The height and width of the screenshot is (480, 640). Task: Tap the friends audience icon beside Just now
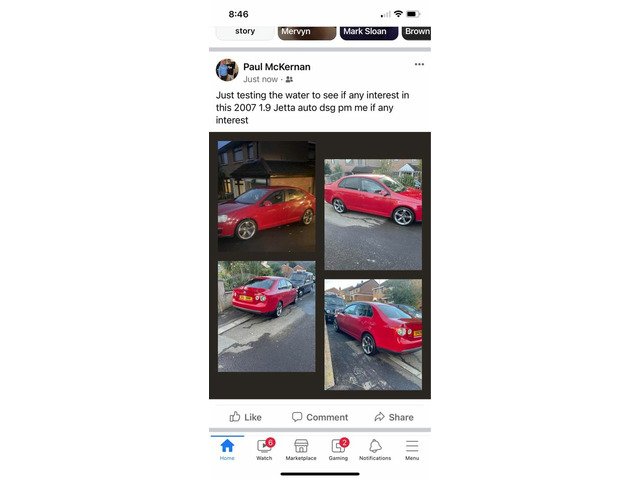click(289, 79)
